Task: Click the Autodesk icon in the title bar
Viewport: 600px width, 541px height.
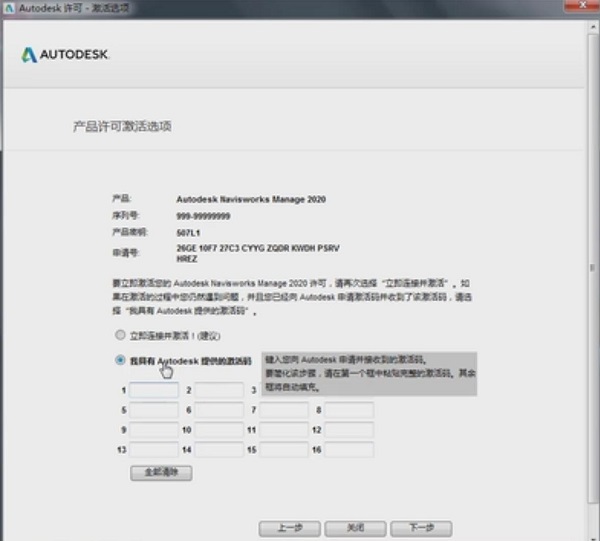Action: tap(9, 8)
